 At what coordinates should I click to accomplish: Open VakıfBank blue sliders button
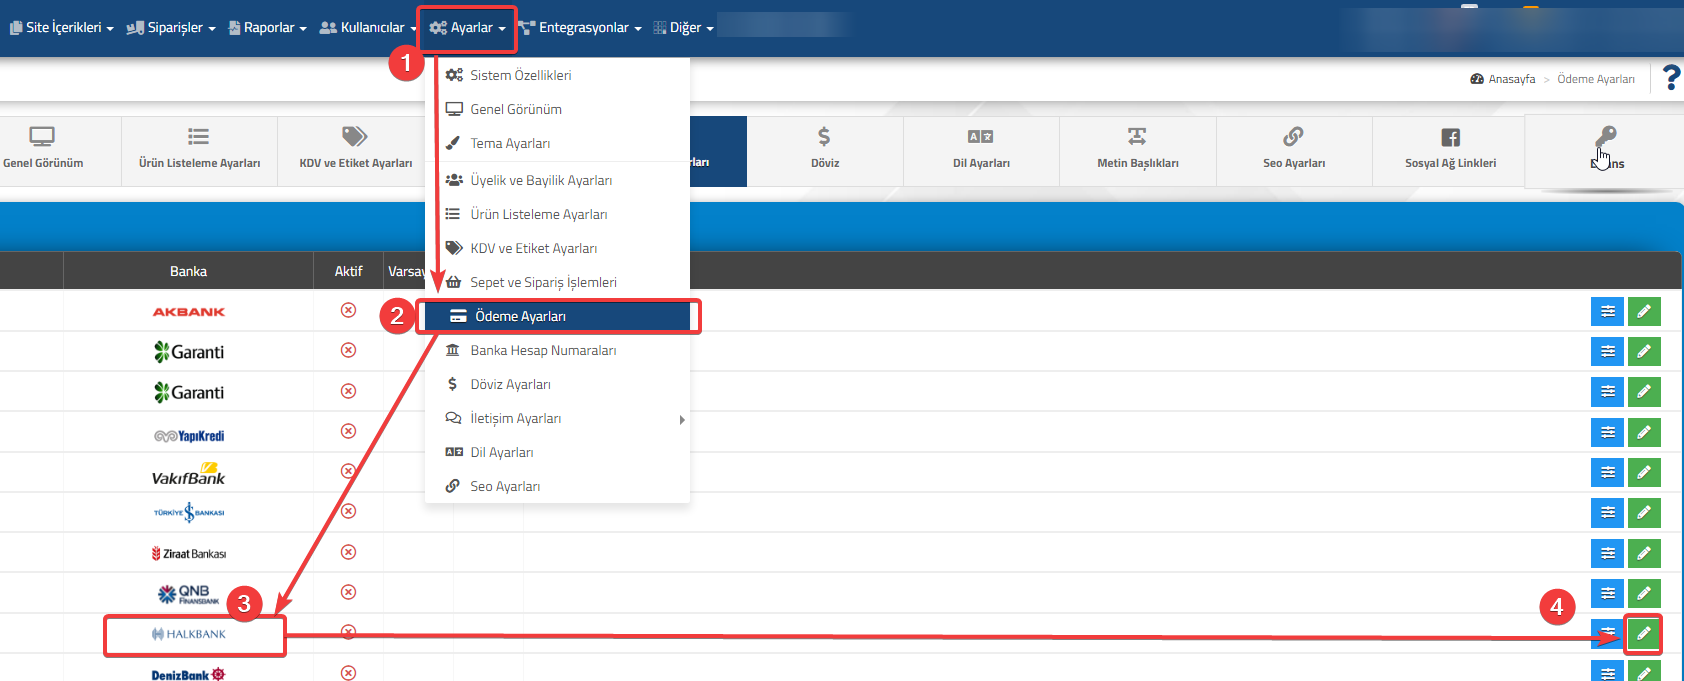click(x=1607, y=472)
